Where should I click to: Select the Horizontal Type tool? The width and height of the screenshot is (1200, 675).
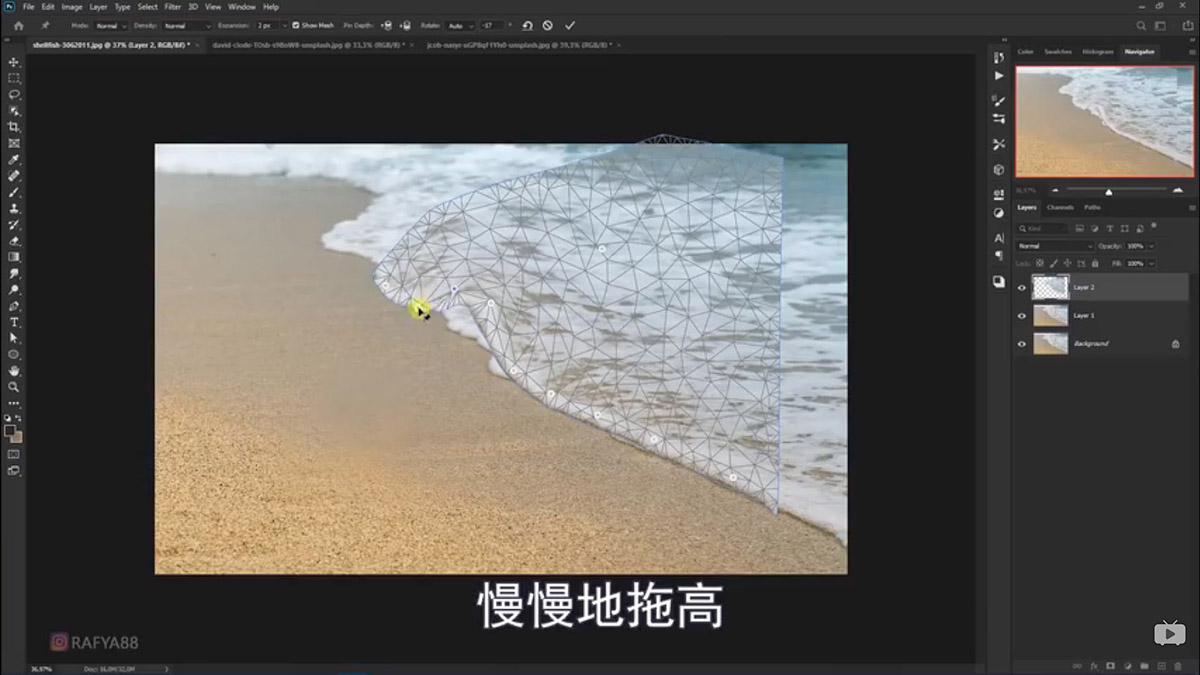[14, 322]
